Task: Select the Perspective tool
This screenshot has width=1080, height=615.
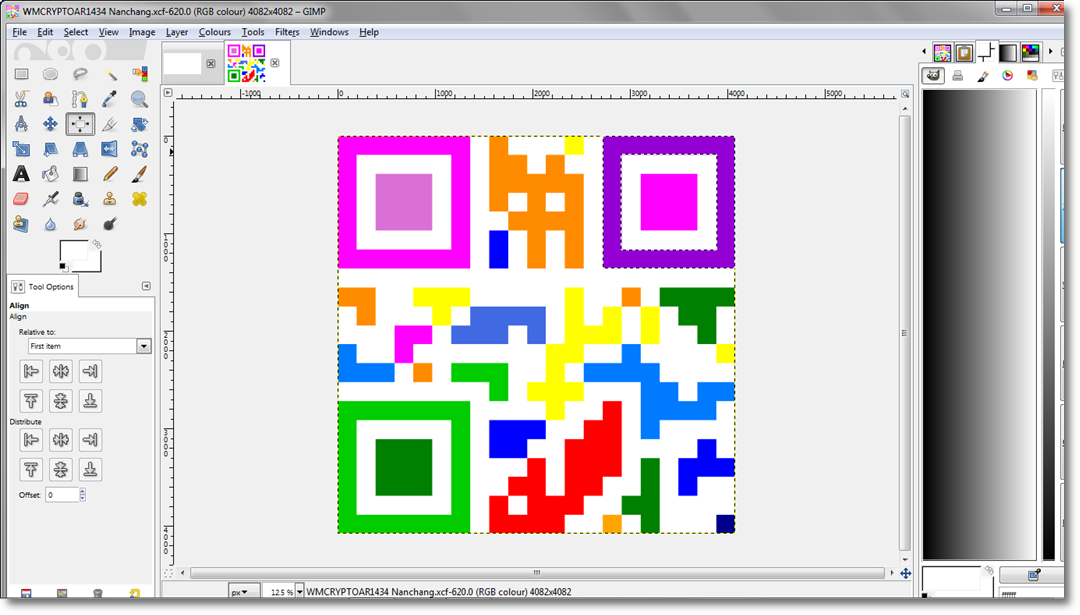Action: coord(80,149)
